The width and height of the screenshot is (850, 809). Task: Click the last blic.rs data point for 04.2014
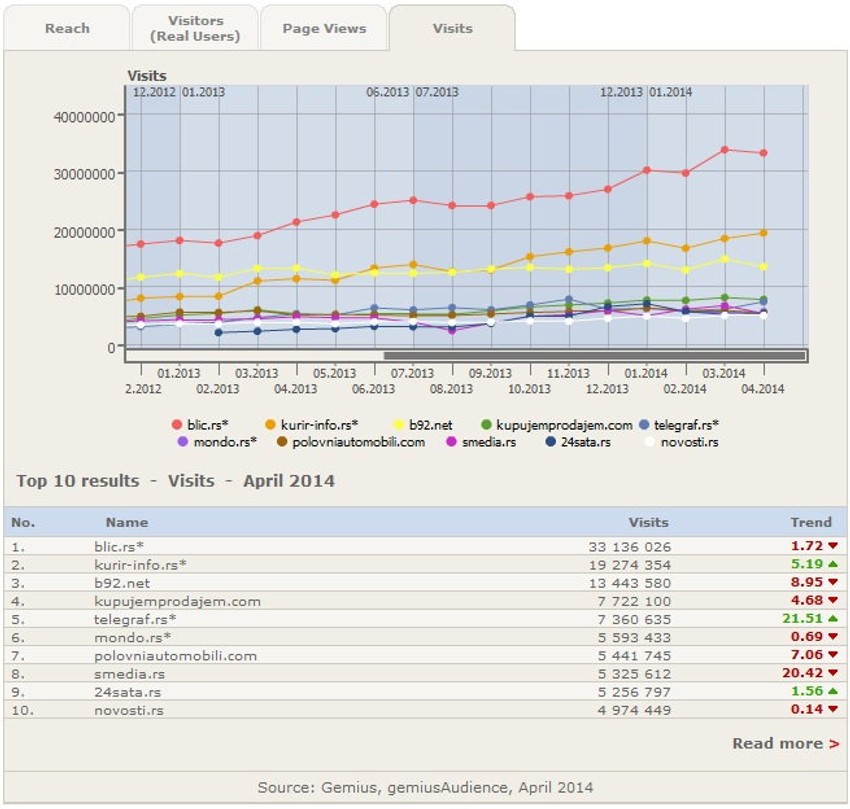764,153
